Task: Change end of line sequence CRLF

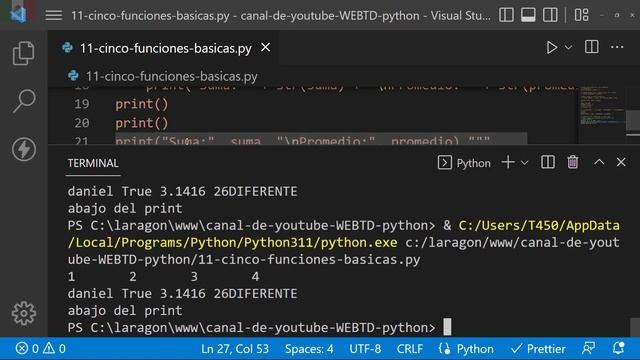Action: tap(409, 349)
